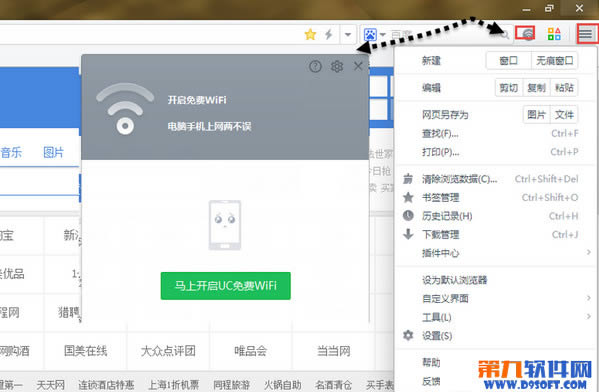Image resolution: width=599 pixels, height=392 pixels.
Task: Click 马上开启UC免费WiFi button
Action: pos(225,286)
